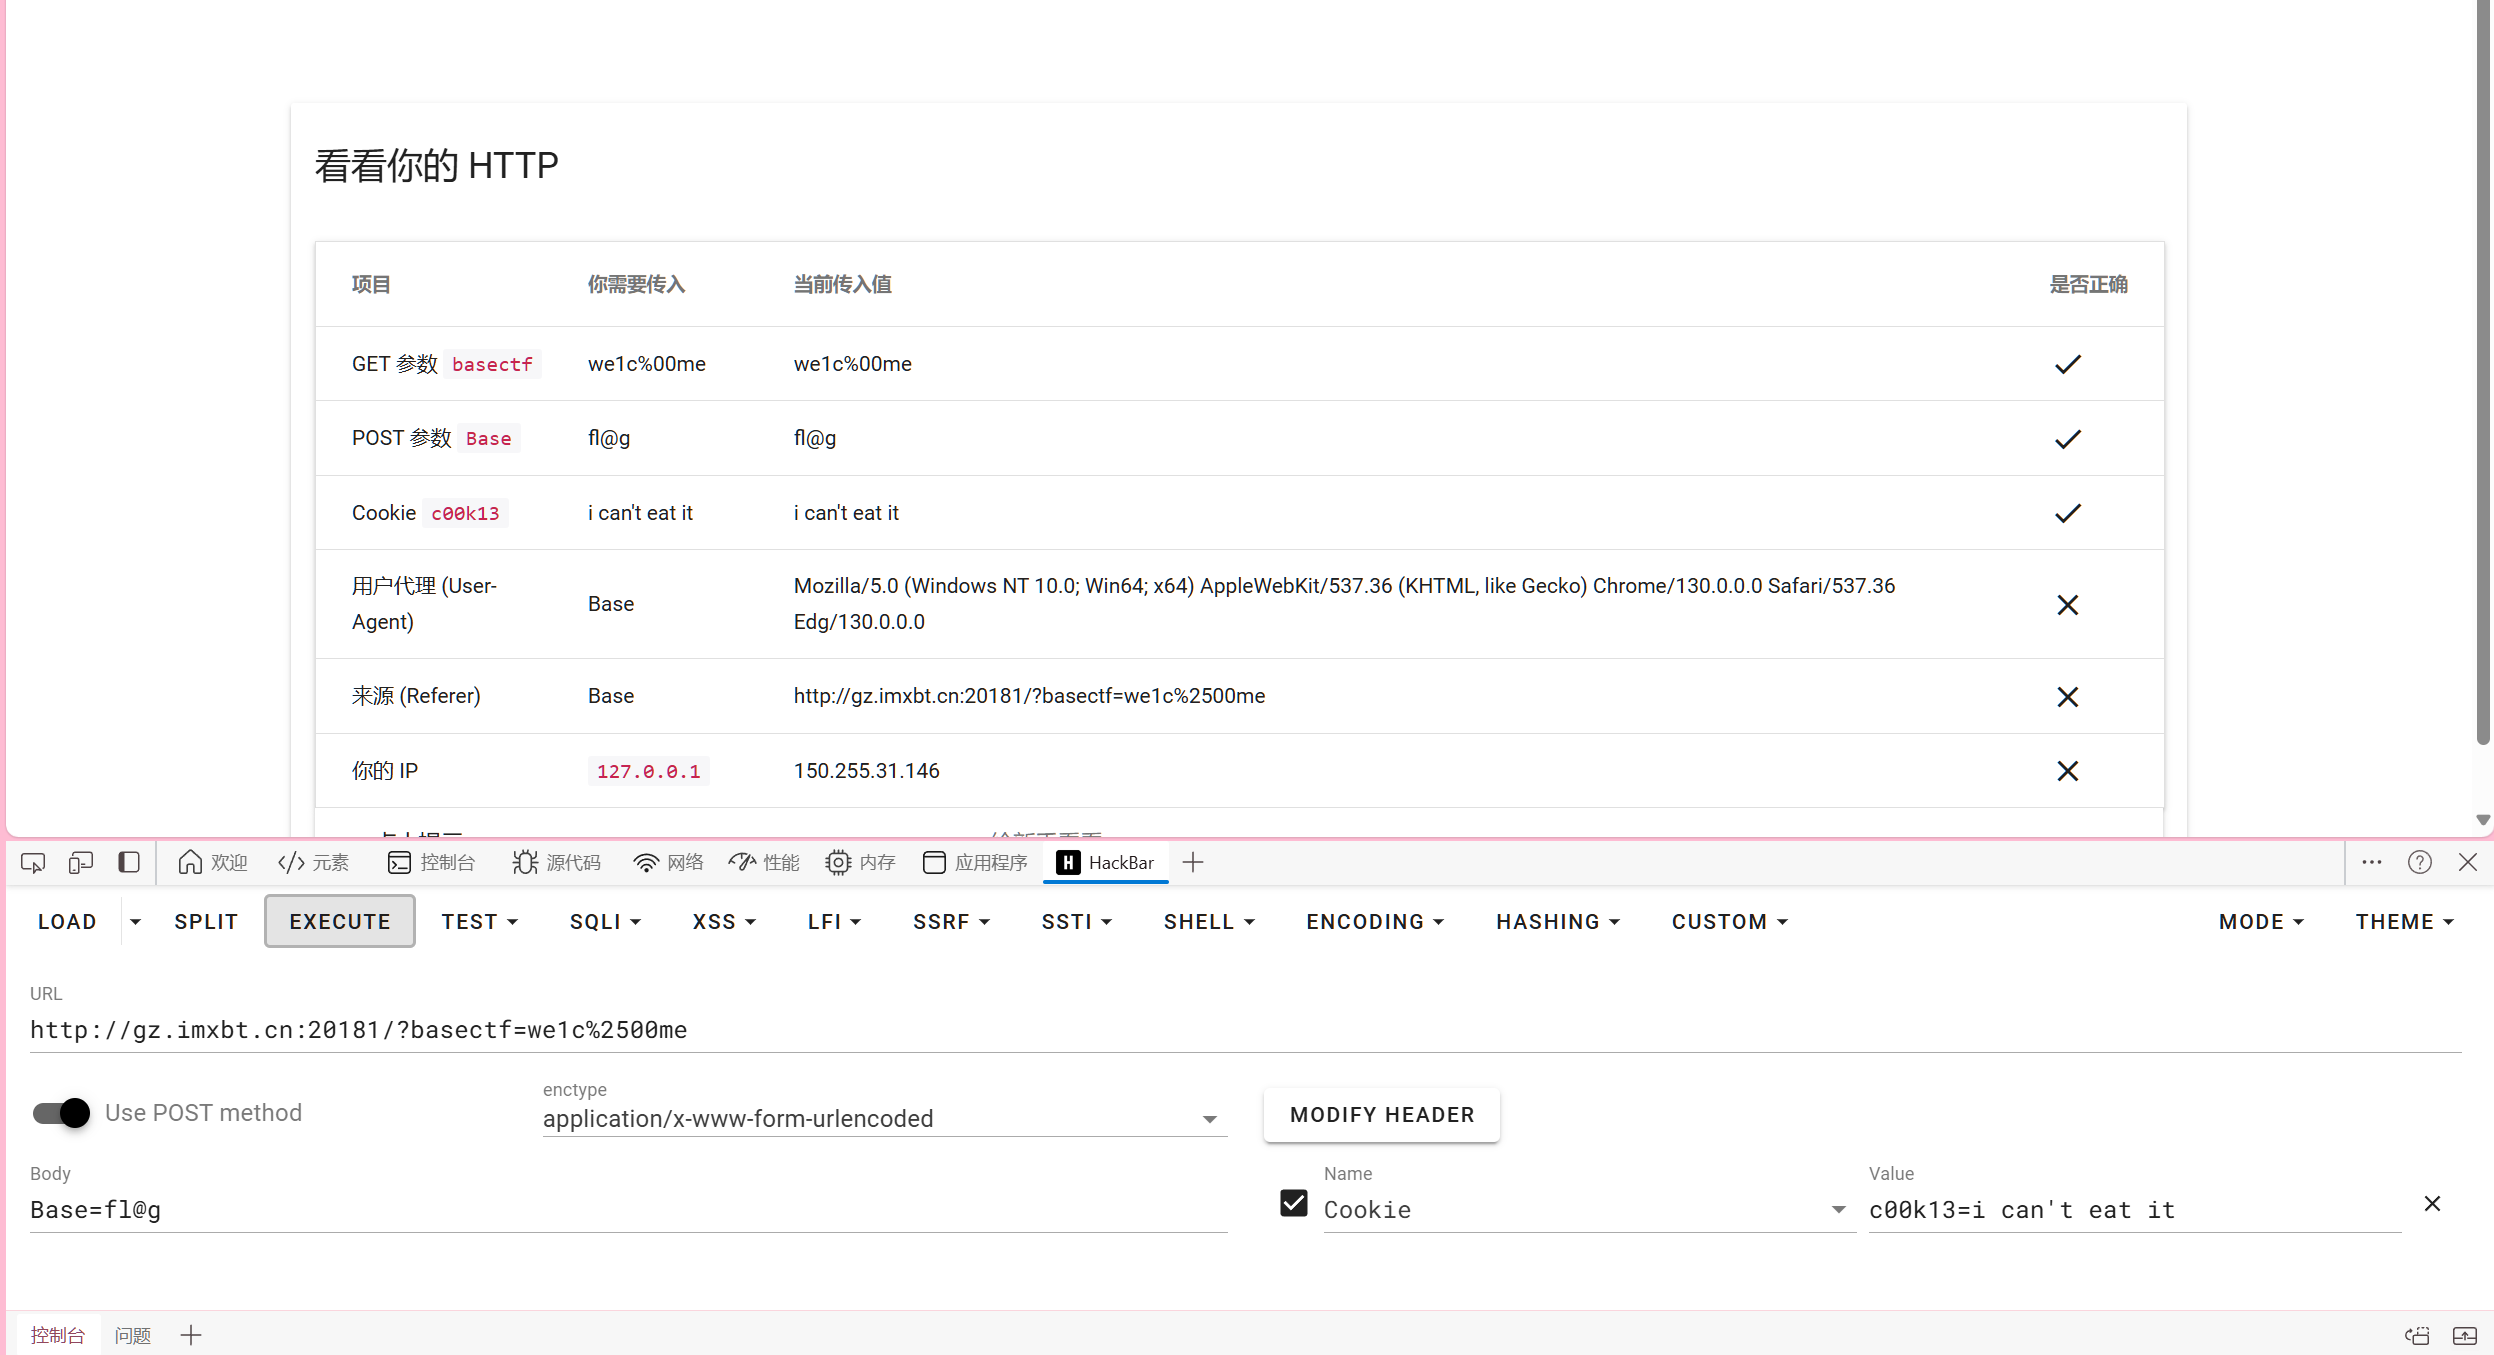Open the three-dots more options menu
The width and height of the screenshot is (2494, 1355).
2371,862
